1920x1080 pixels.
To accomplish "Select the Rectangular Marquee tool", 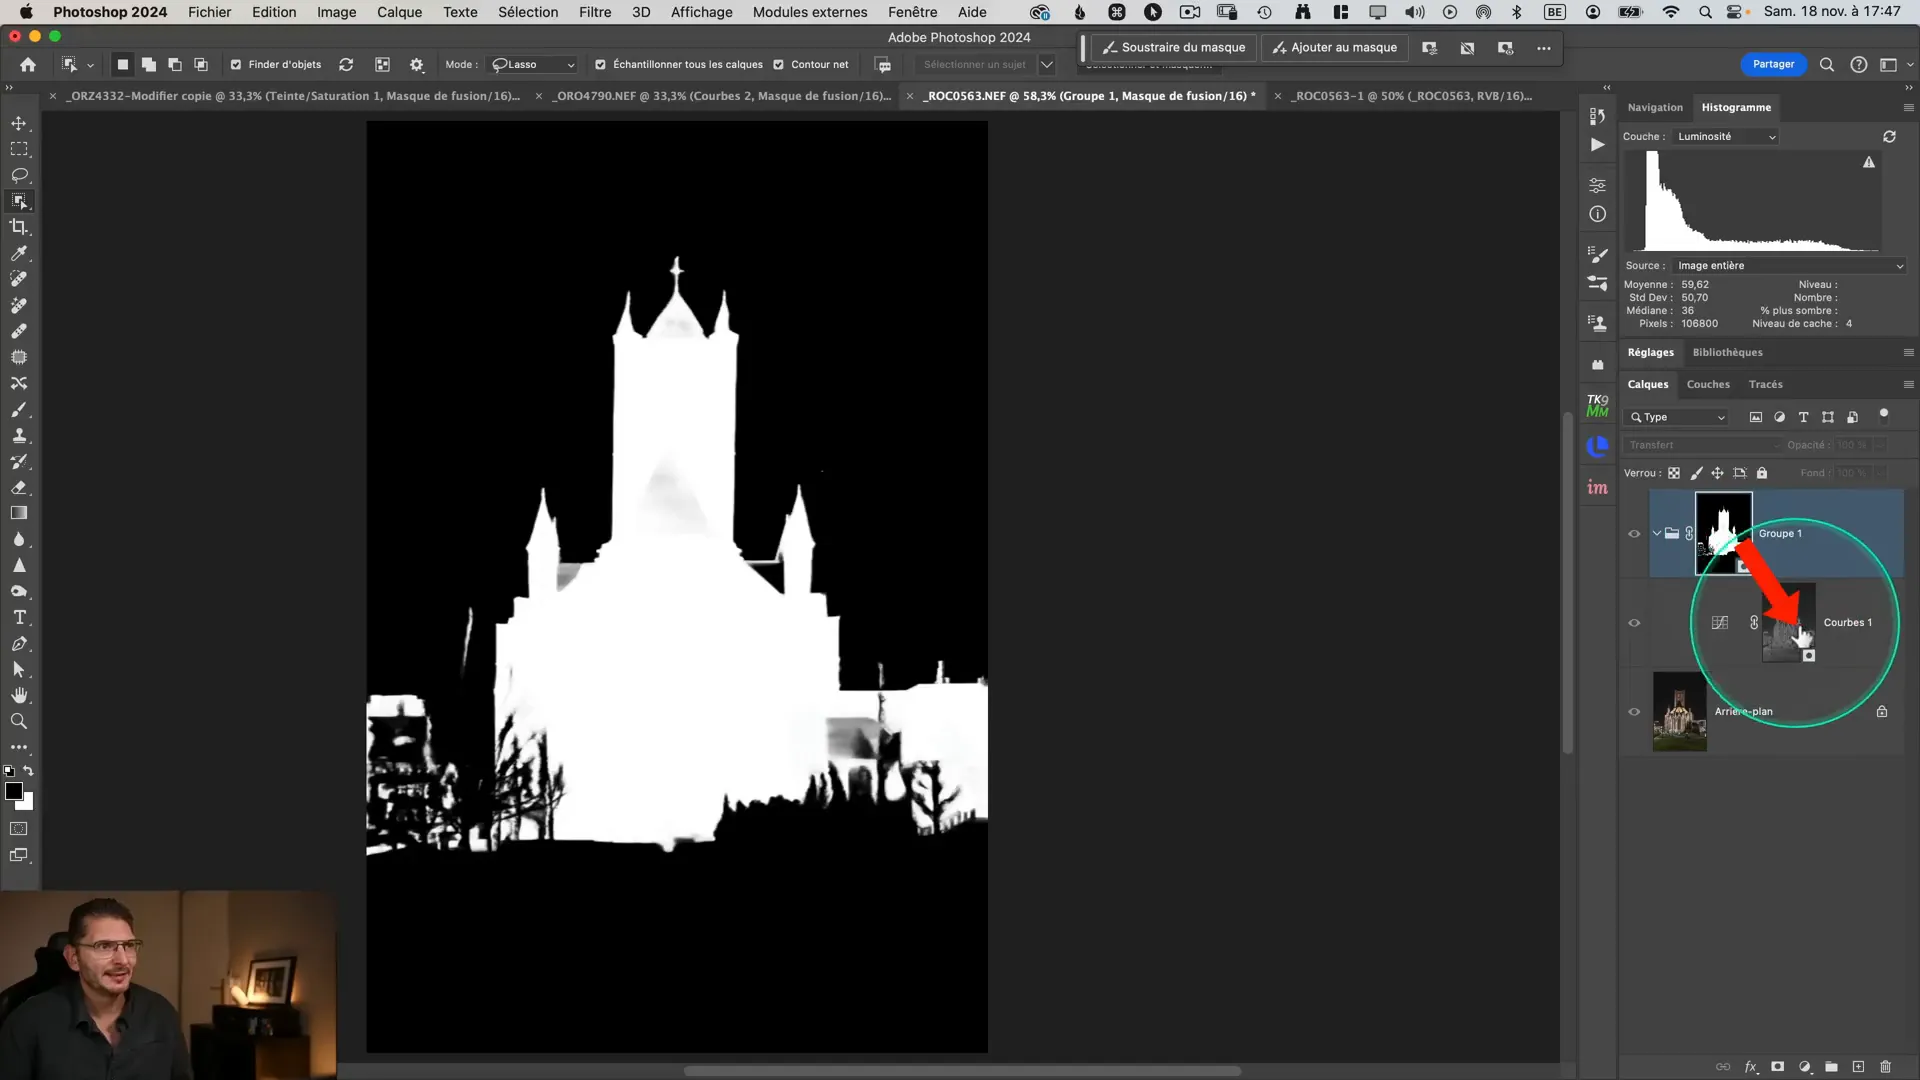I will (x=19, y=149).
